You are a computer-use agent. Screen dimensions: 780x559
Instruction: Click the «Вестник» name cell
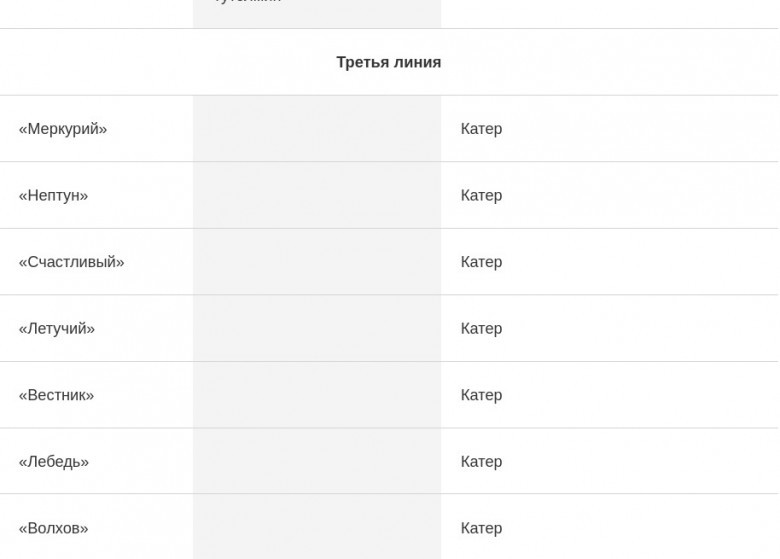coord(56,395)
